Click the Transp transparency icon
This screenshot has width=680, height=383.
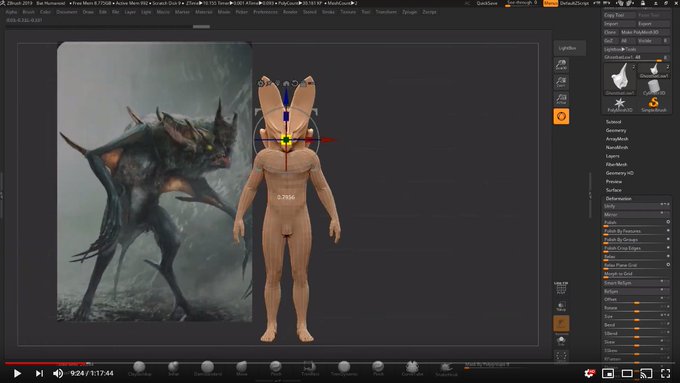pyautogui.click(x=561, y=306)
